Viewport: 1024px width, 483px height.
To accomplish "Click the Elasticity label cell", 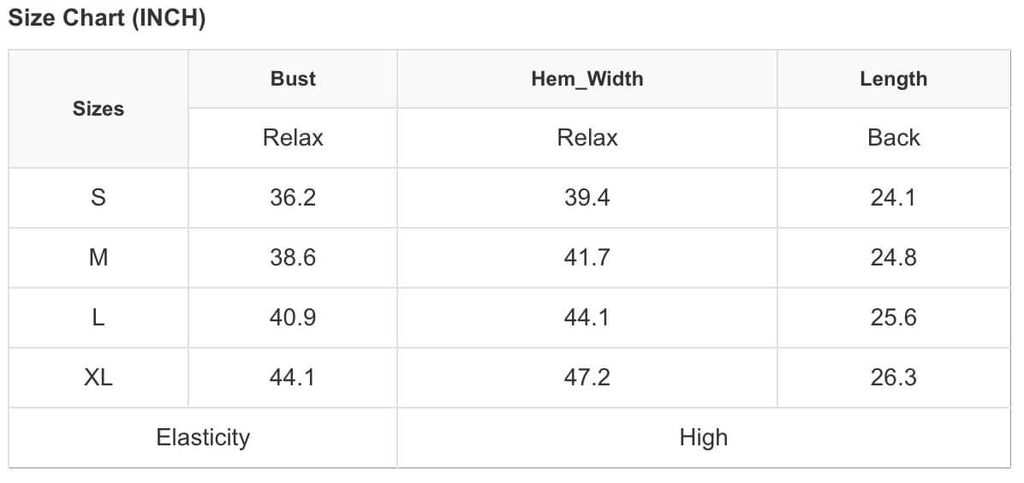I will click(203, 438).
